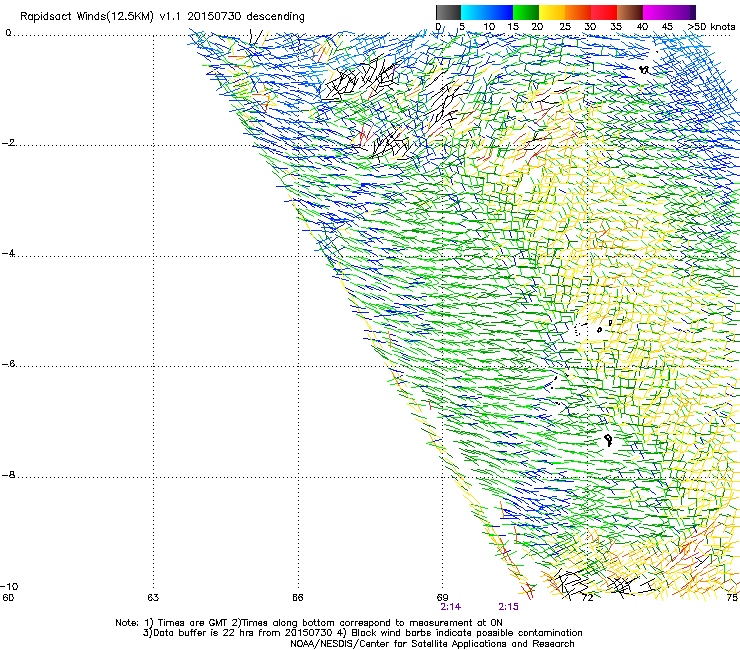Click the "Data buffer is 22 hrs" note line
The image size is (740, 650).
pyautogui.click(x=362, y=633)
